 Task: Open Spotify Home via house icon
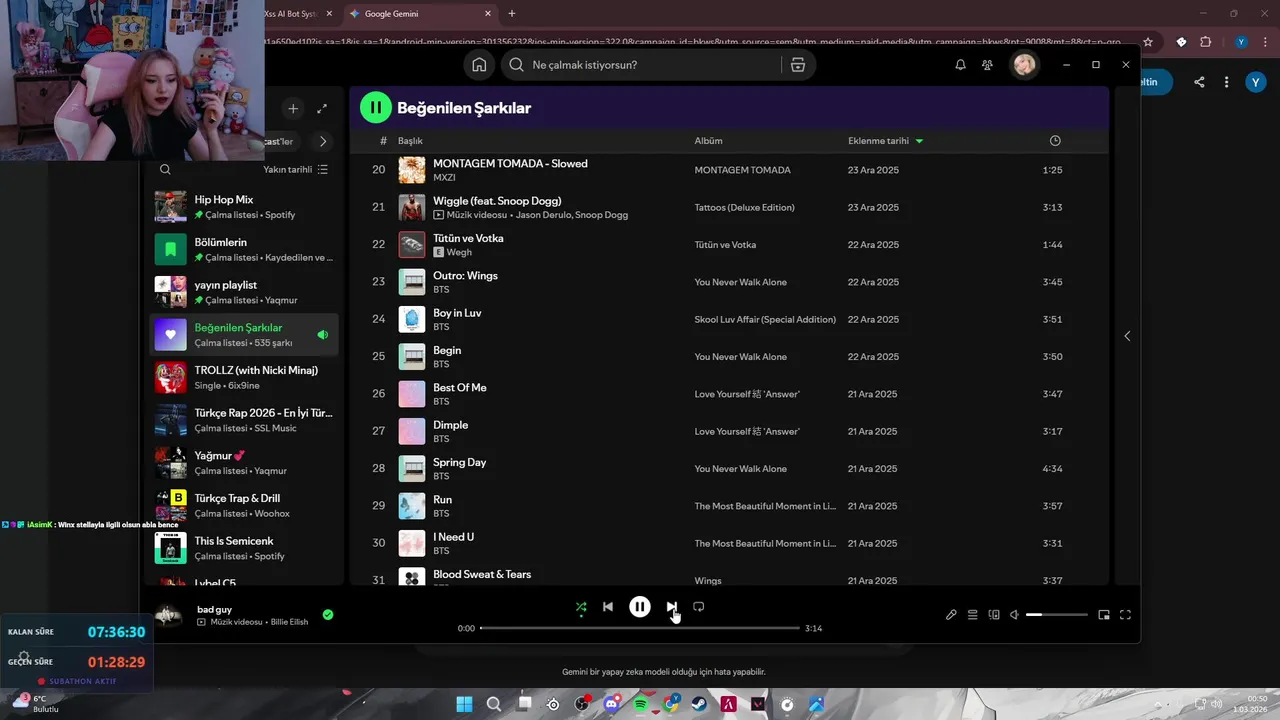click(x=479, y=65)
